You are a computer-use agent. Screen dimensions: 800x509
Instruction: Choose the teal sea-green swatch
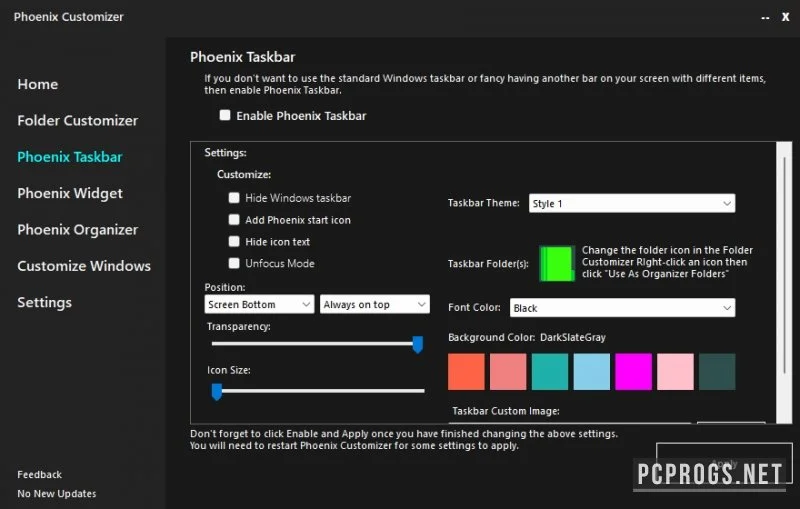[x=550, y=371]
